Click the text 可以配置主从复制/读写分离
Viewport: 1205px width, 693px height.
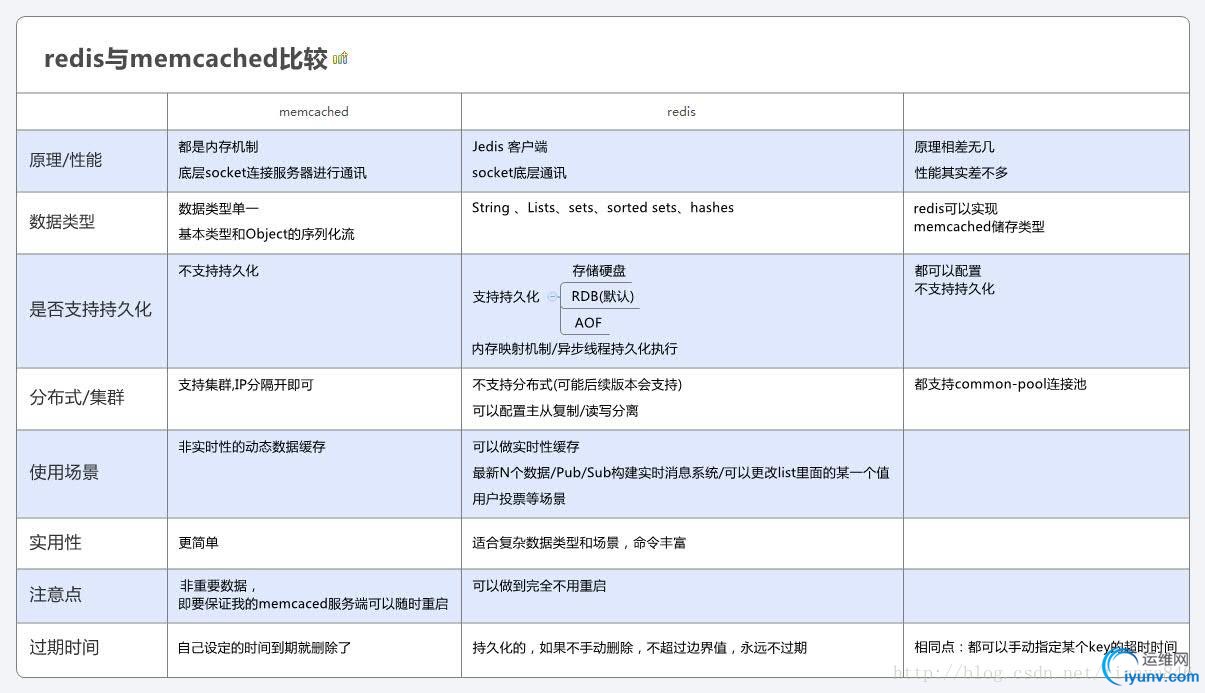[555, 411]
